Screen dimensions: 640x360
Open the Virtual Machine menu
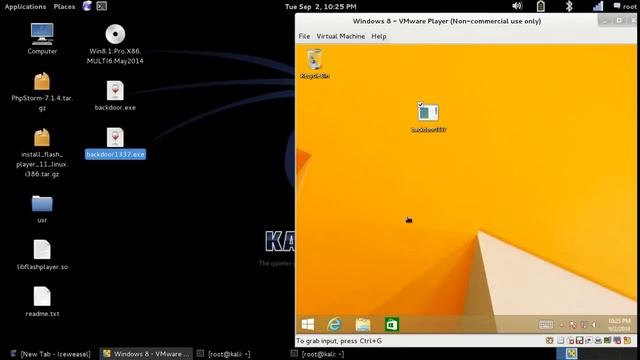[341, 36]
